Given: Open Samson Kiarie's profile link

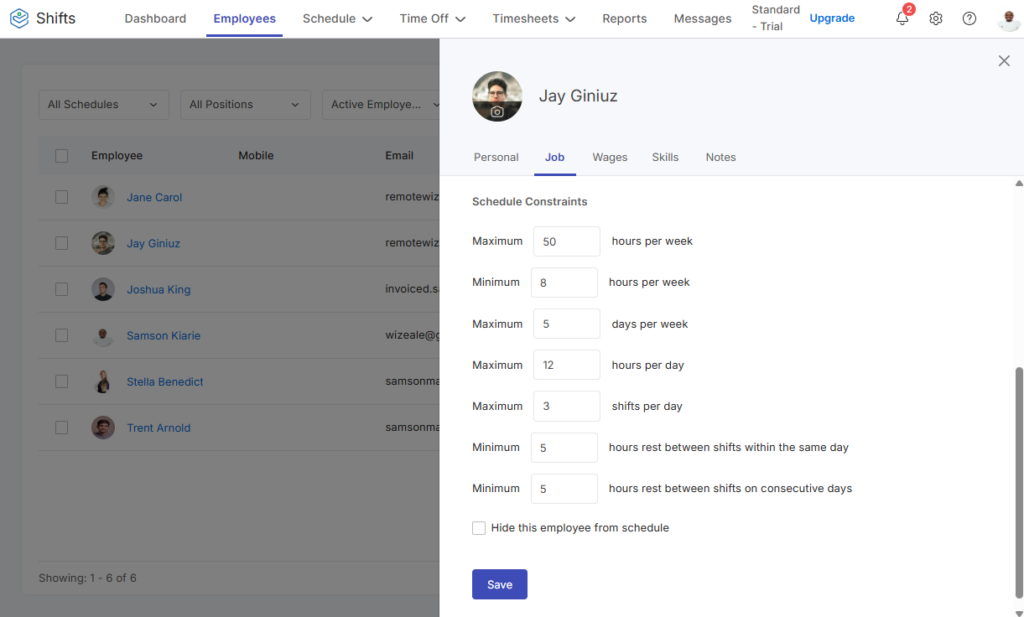Looking at the screenshot, I should tap(163, 336).
